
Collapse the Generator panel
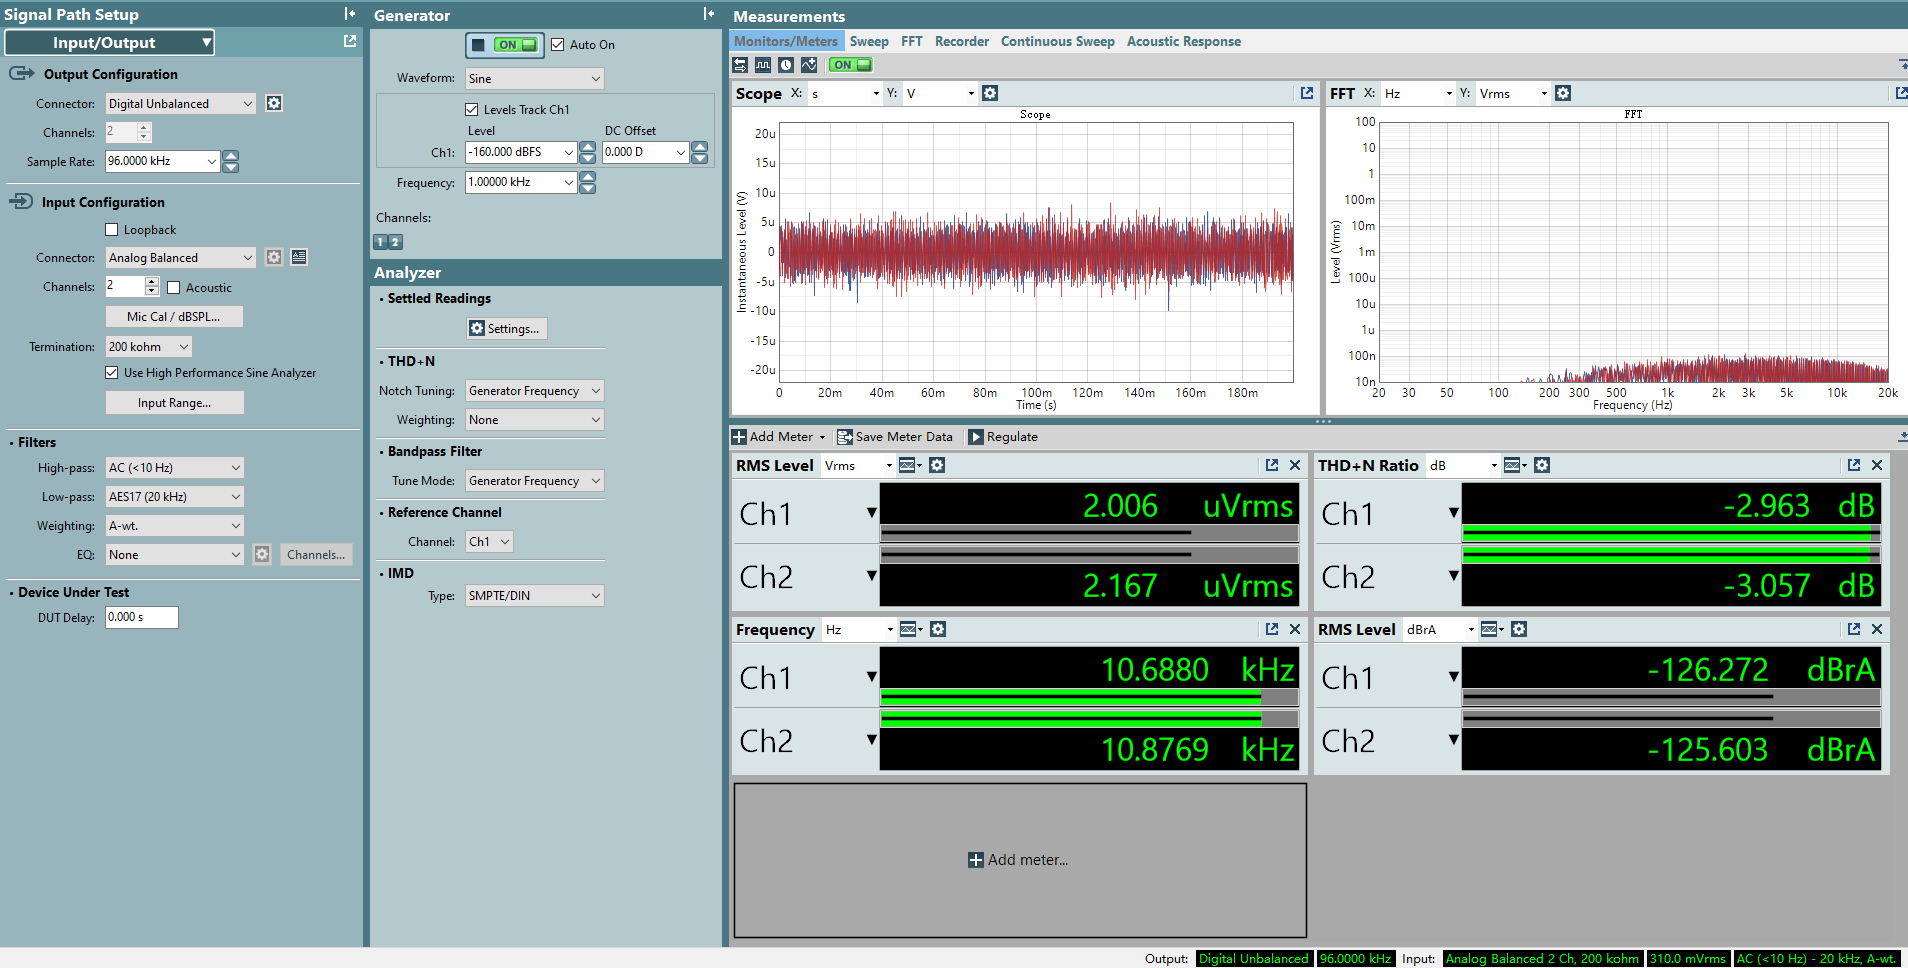709,14
